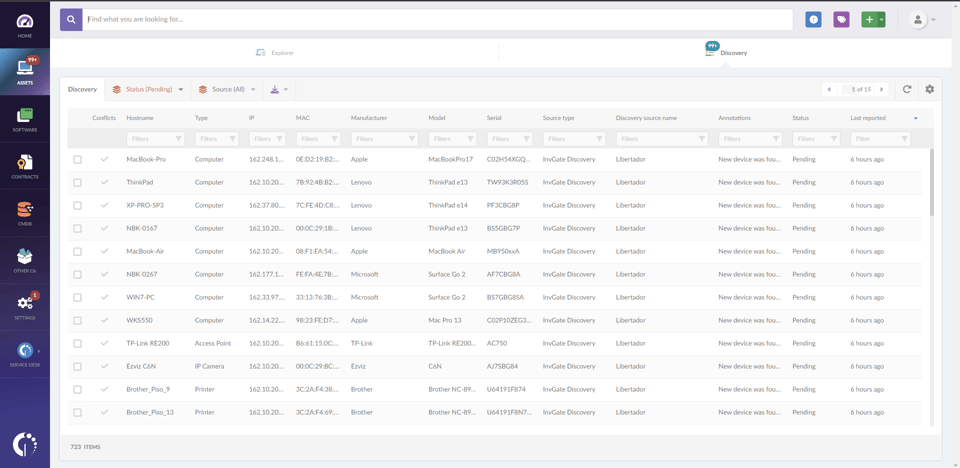960x468 pixels.
Task: Go to Software in the sidebar
Action: click(25, 119)
